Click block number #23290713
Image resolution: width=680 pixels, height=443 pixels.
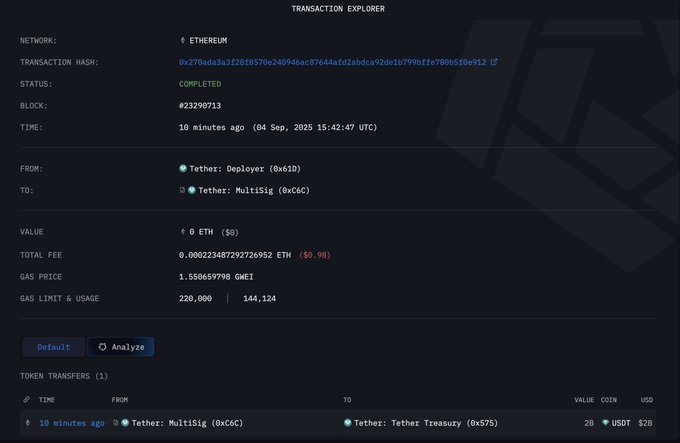coord(200,106)
